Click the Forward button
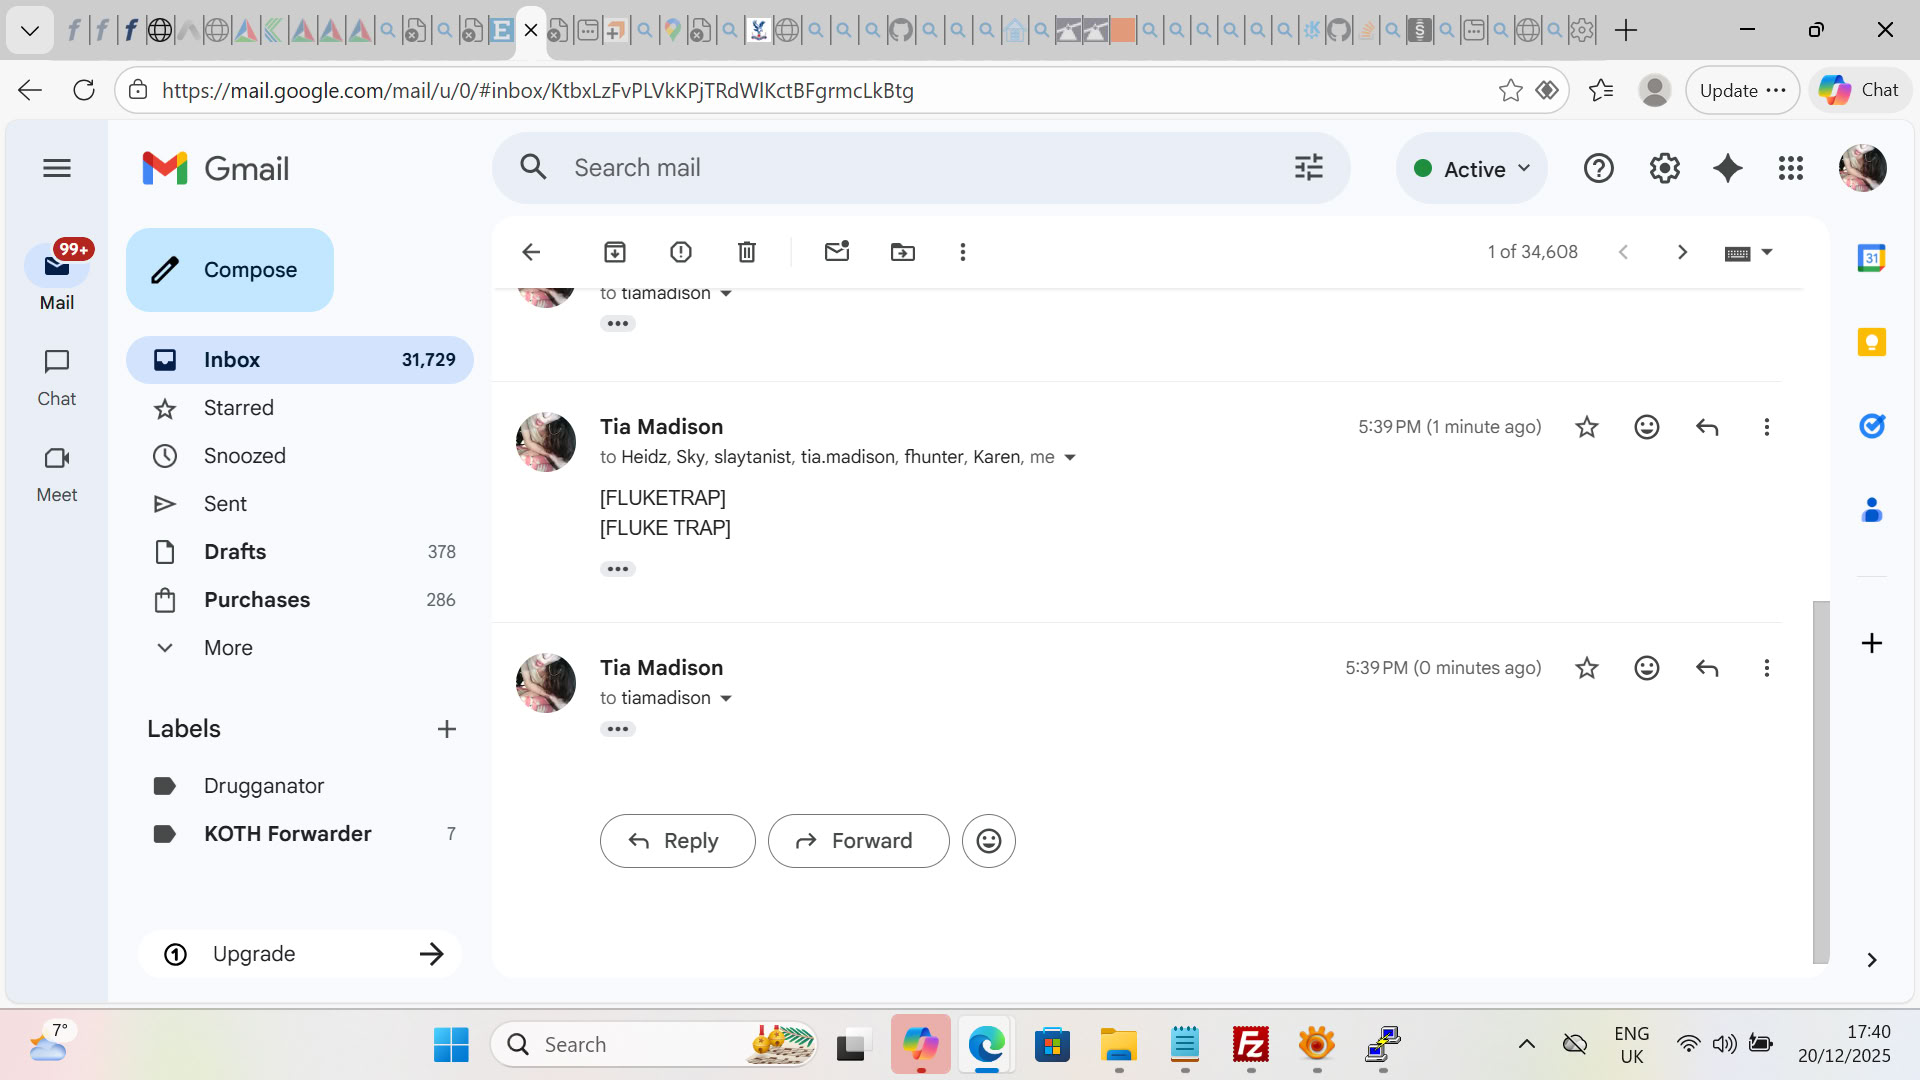This screenshot has height=1080, width=1920. pyautogui.click(x=858, y=841)
